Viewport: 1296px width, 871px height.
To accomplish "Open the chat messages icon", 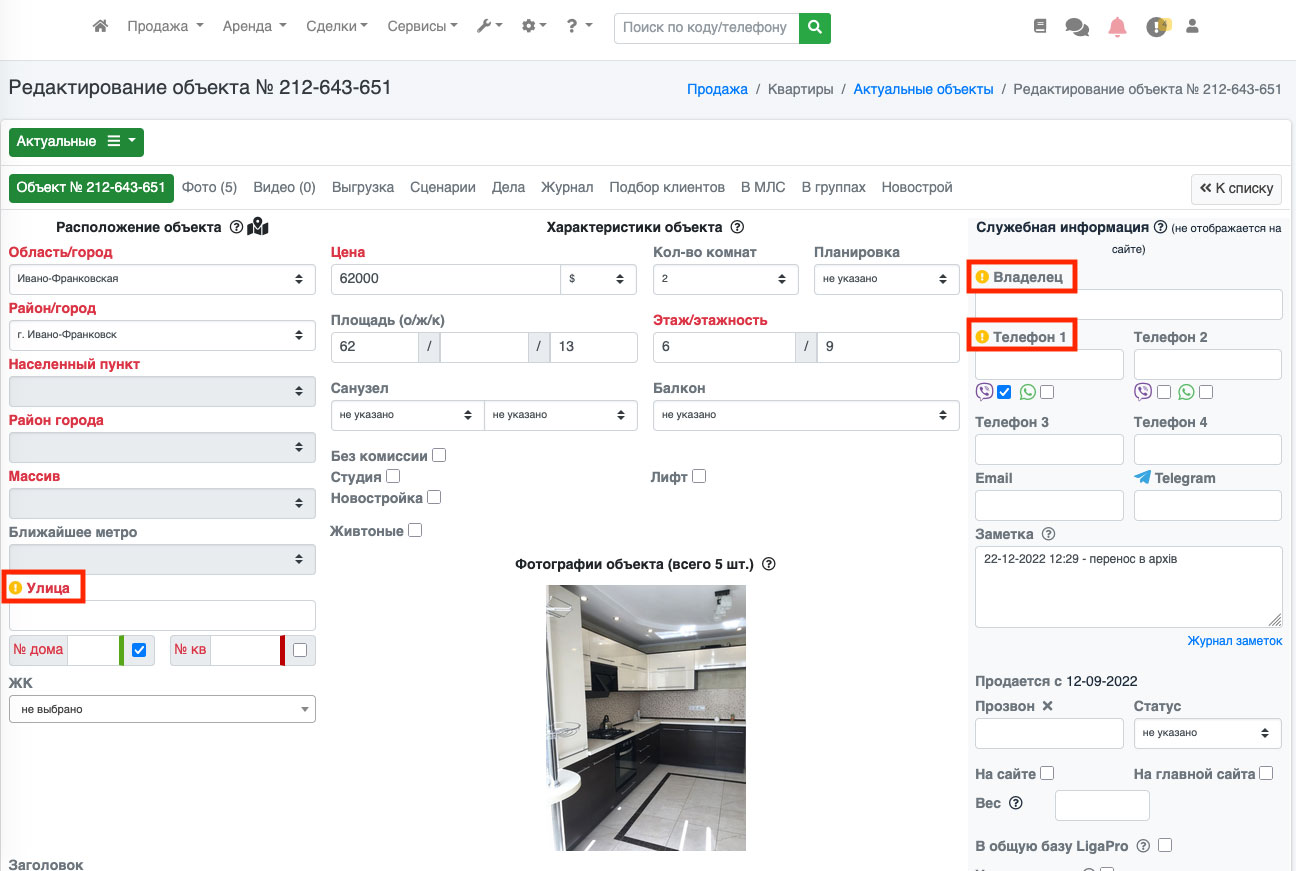I will (x=1077, y=27).
